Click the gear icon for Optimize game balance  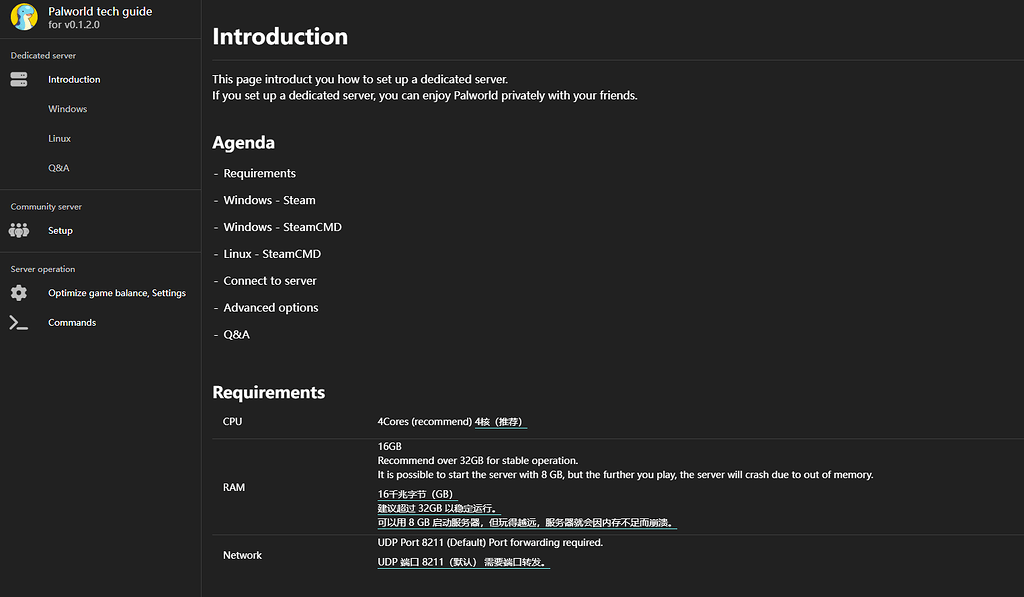(x=19, y=293)
